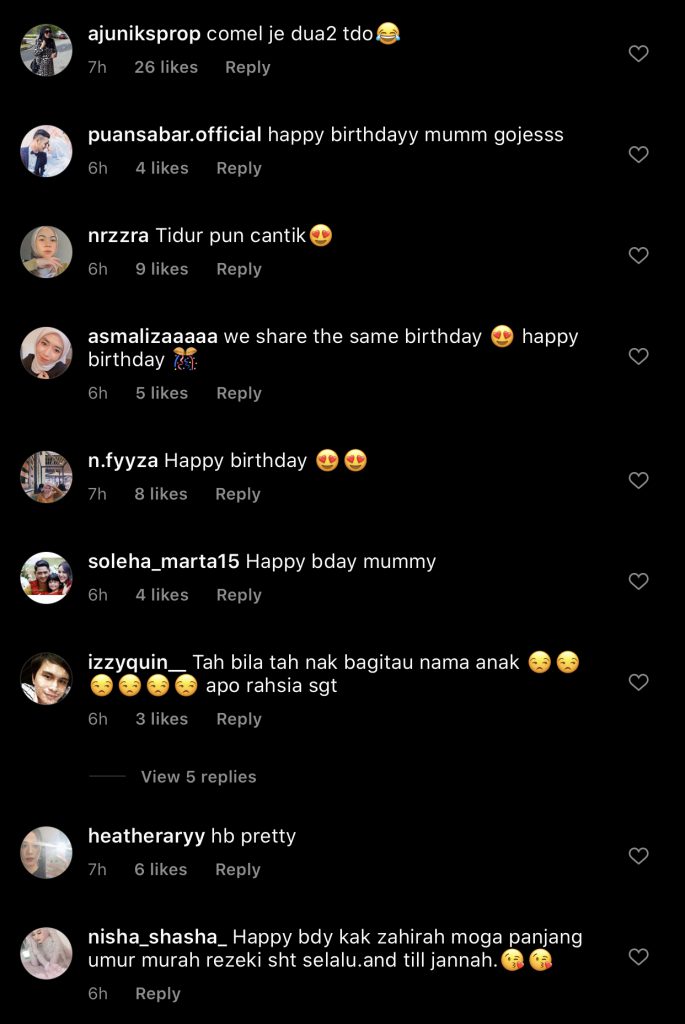Heart the comment from n.fyyza
Image resolution: width=685 pixels, height=1024 pixels.
coord(638,481)
